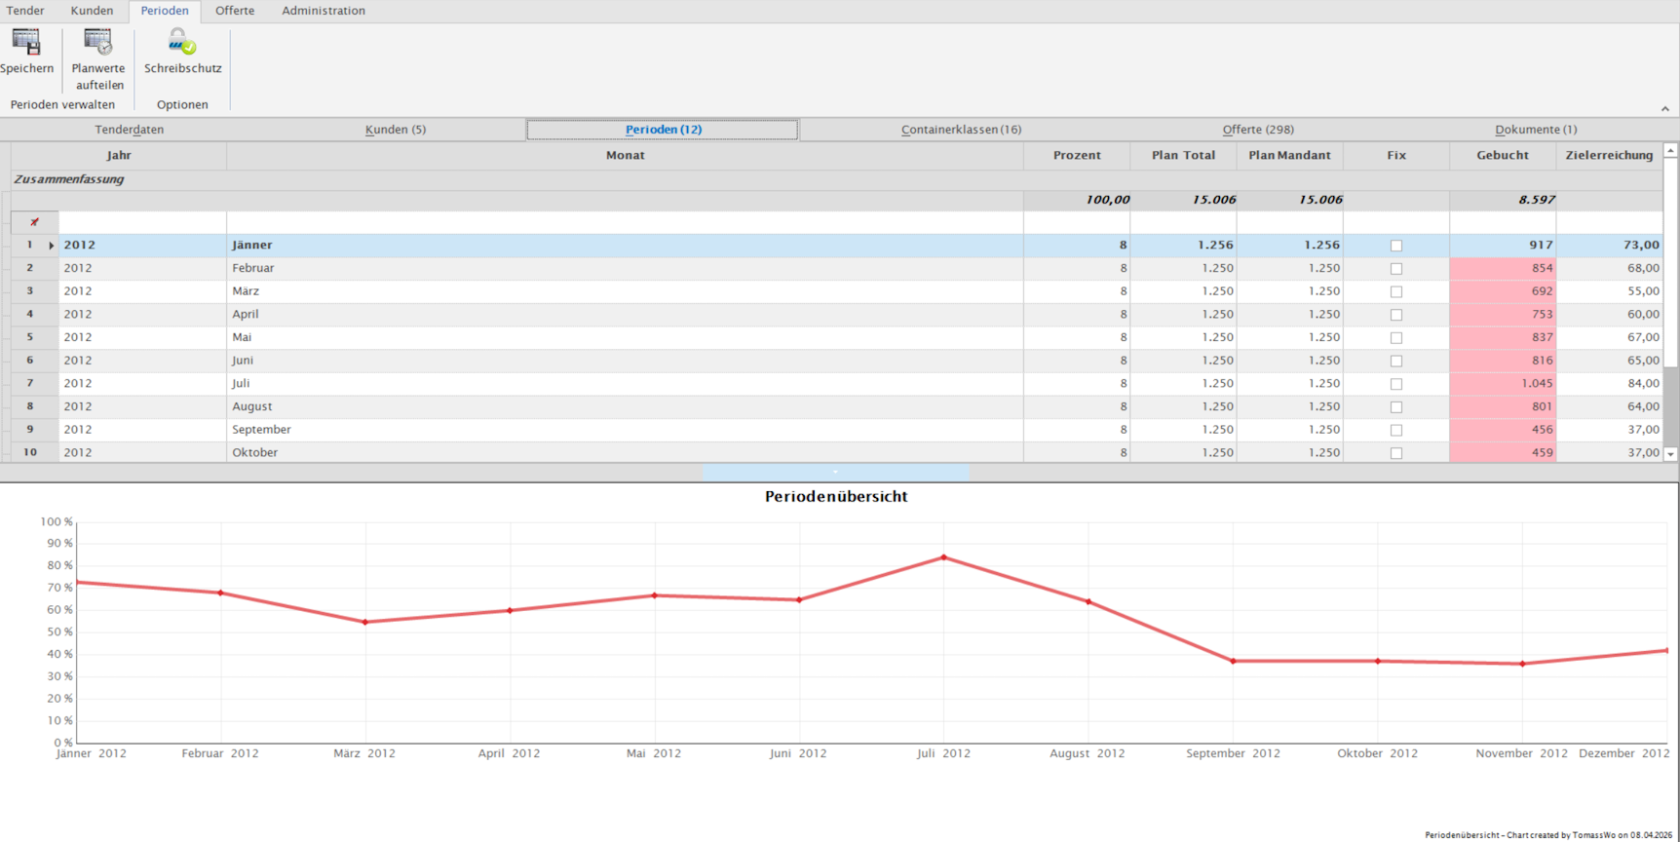Open the Administration ribbon tab
This screenshot has width=1680, height=842.
tap(323, 11)
